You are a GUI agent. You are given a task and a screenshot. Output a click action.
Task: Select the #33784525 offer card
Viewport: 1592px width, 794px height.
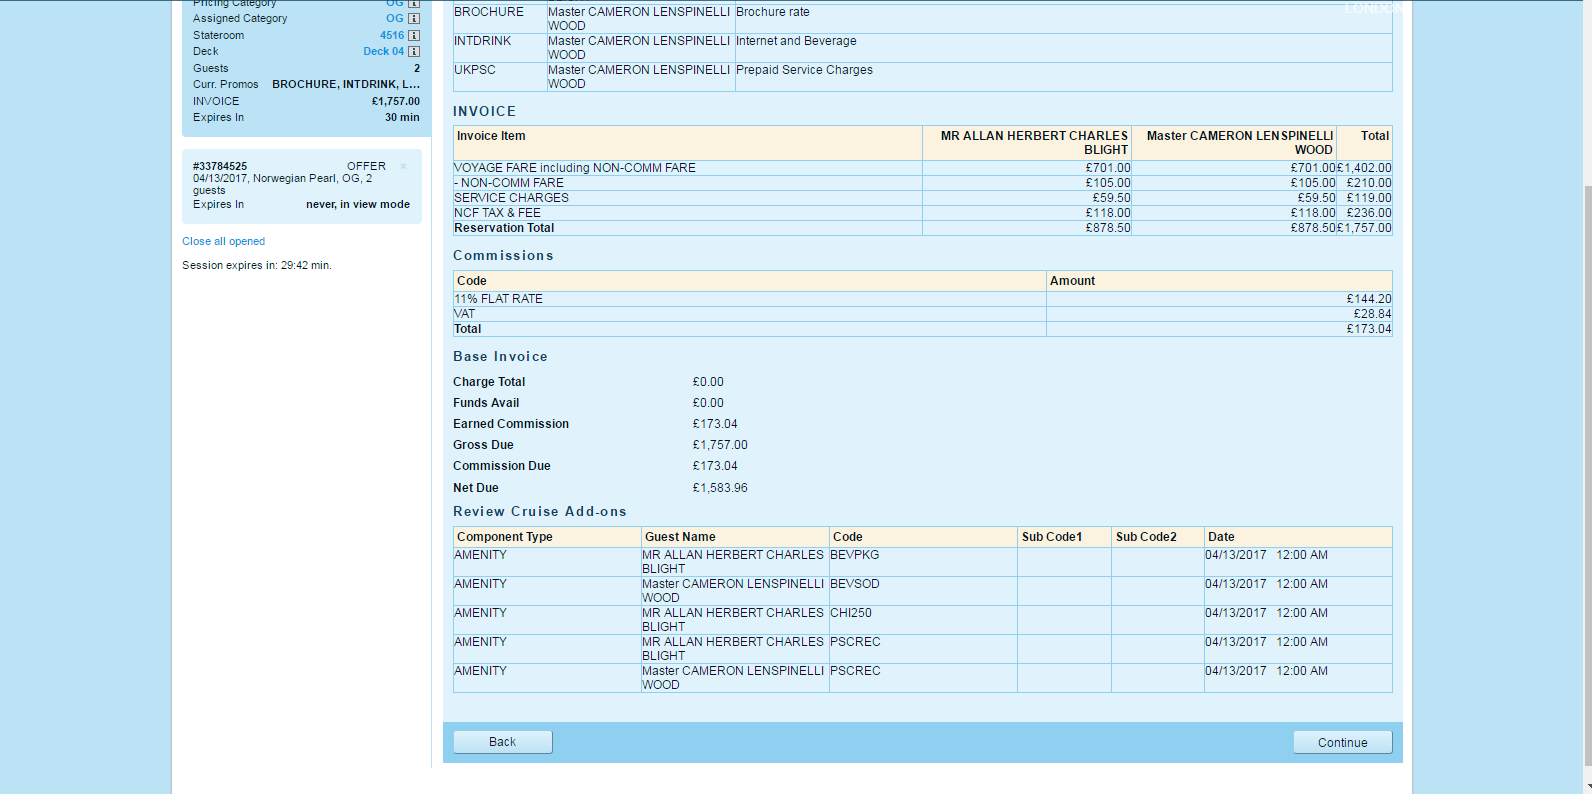click(301, 186)
